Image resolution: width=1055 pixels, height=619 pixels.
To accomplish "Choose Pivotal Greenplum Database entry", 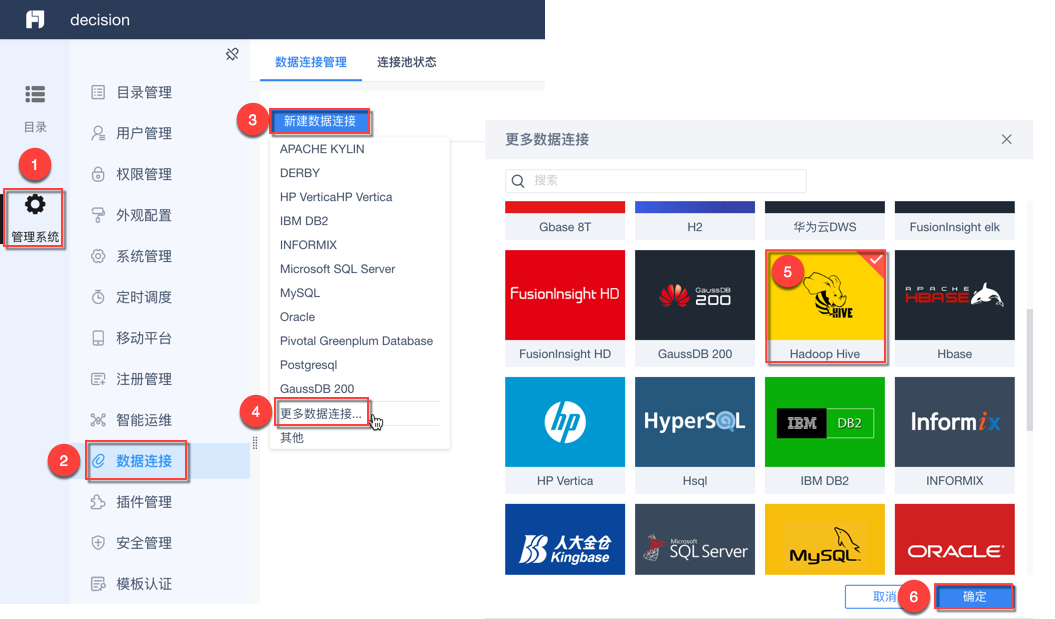I will (359, 341).
